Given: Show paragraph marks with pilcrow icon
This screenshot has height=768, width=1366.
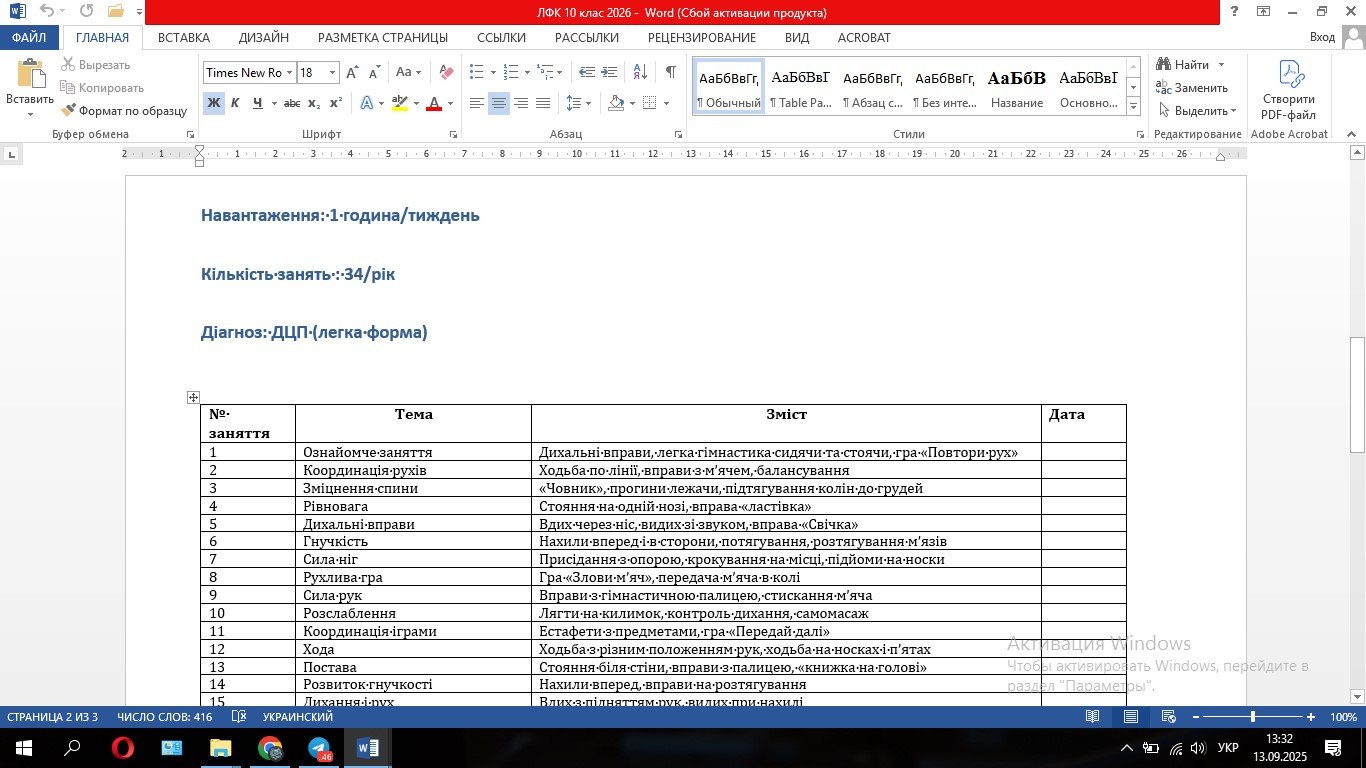Looking at the screenshot, I should point(670,72).
